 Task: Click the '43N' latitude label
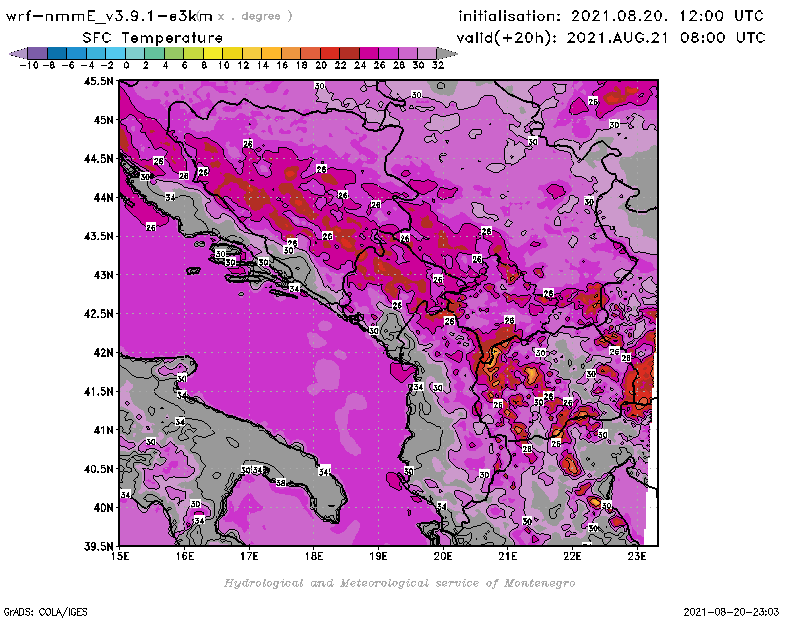(104, 275)
